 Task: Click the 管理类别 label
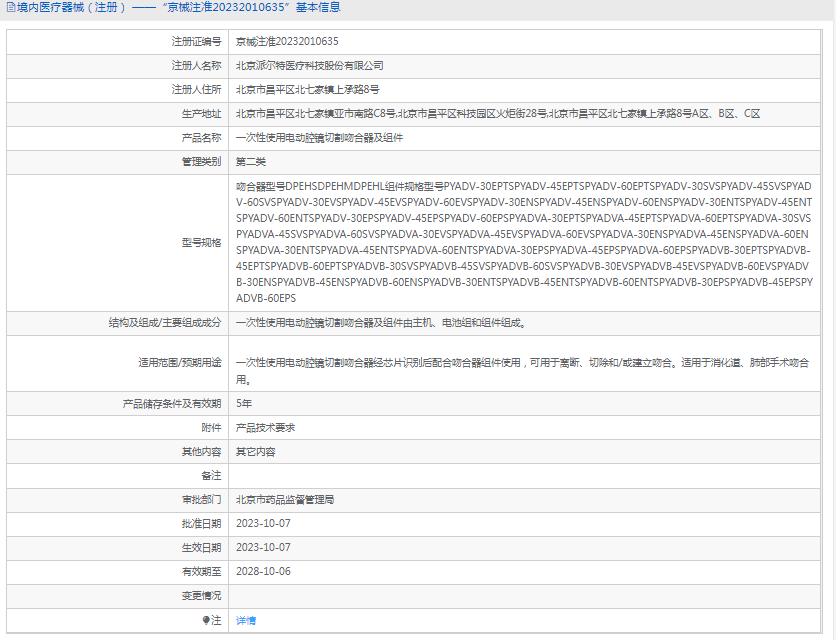tap(201, 162)
